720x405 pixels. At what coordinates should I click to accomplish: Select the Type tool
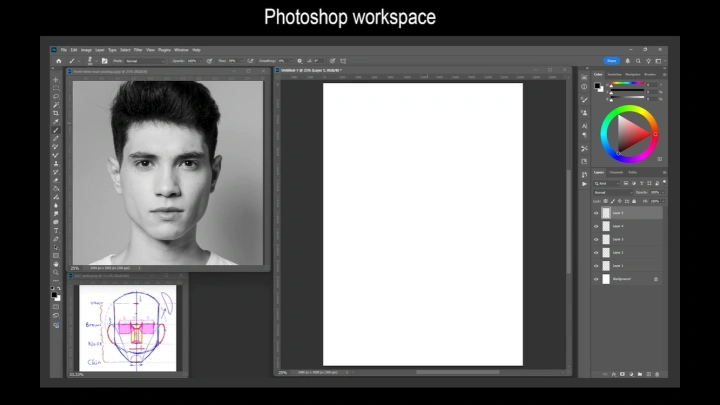tap(56, 230)
